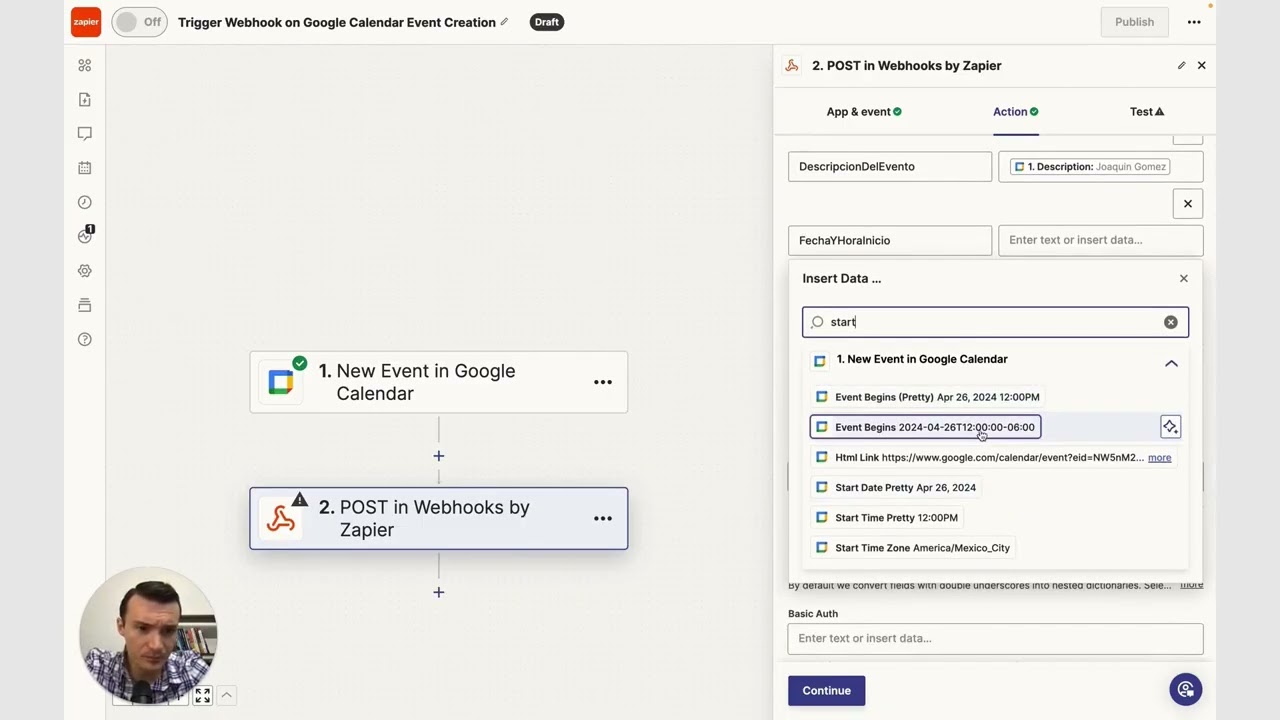Screen dimensions: 1280x720
Task: Click the FechaYHoraInicio value input field
Action: pyautogui.click(x=1100, y=241)
